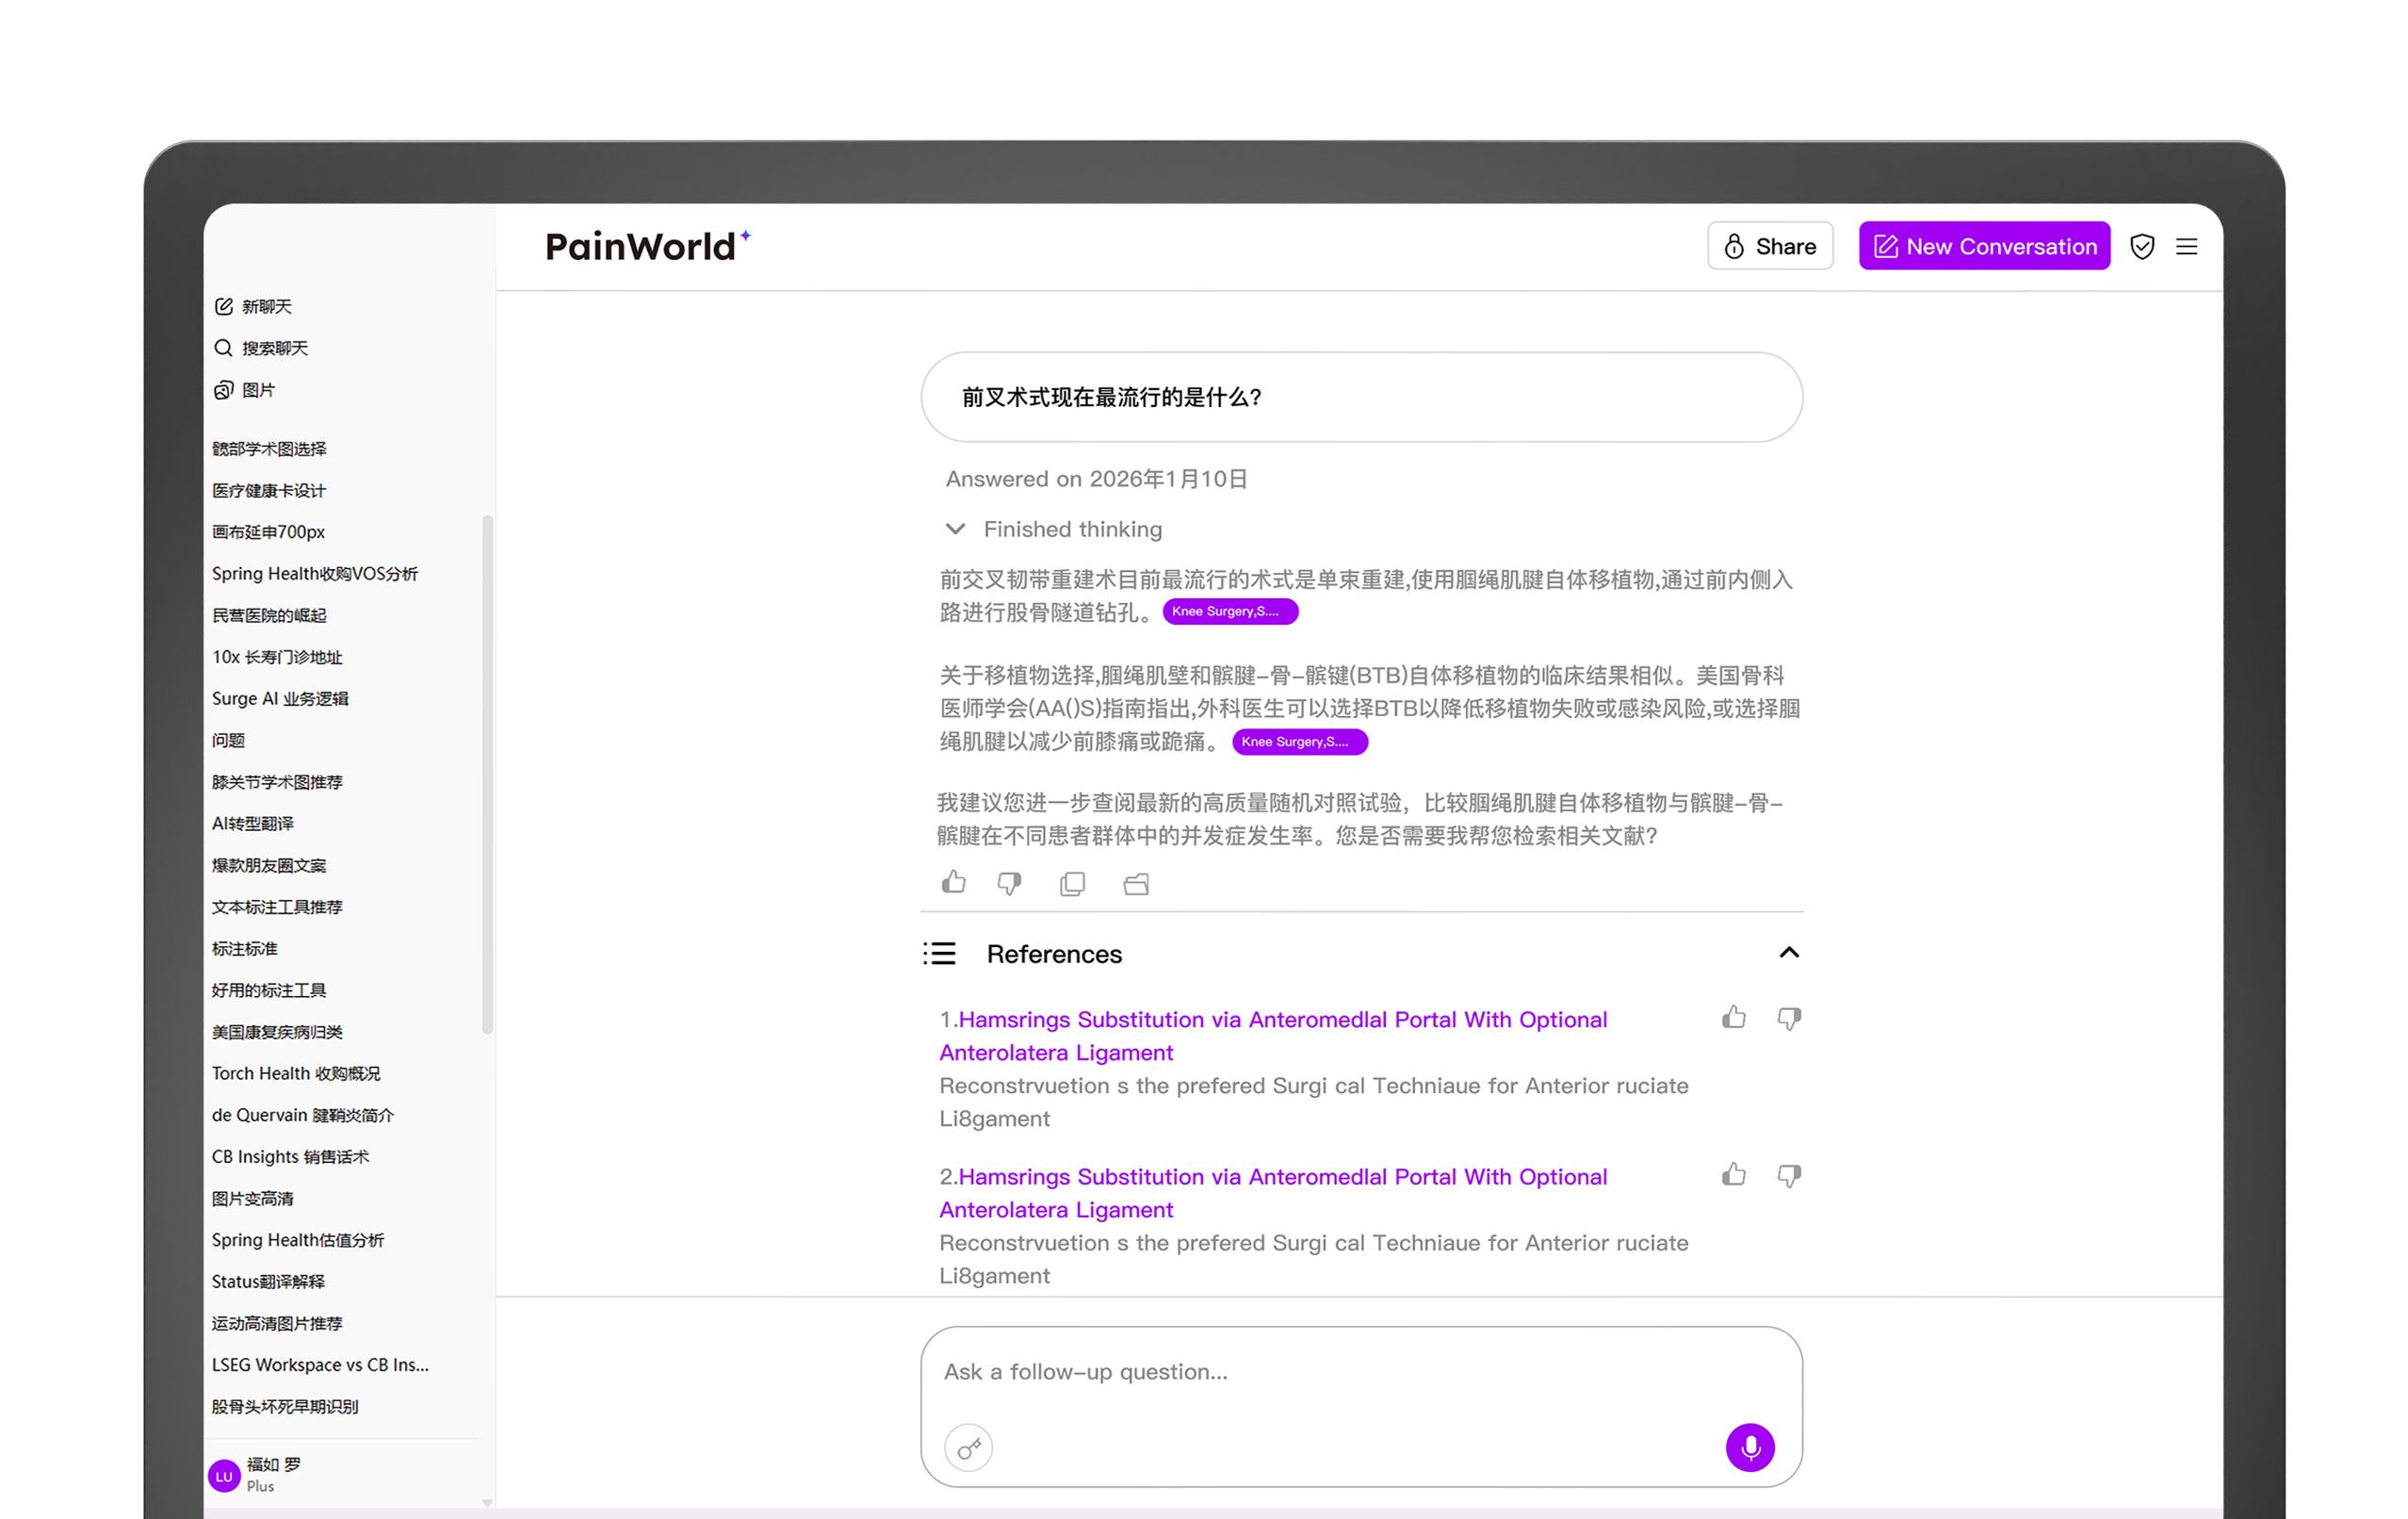Click the New Conversation button
The width and height of the screenshot is (2408, 1519).
[x=1983, y=246]
